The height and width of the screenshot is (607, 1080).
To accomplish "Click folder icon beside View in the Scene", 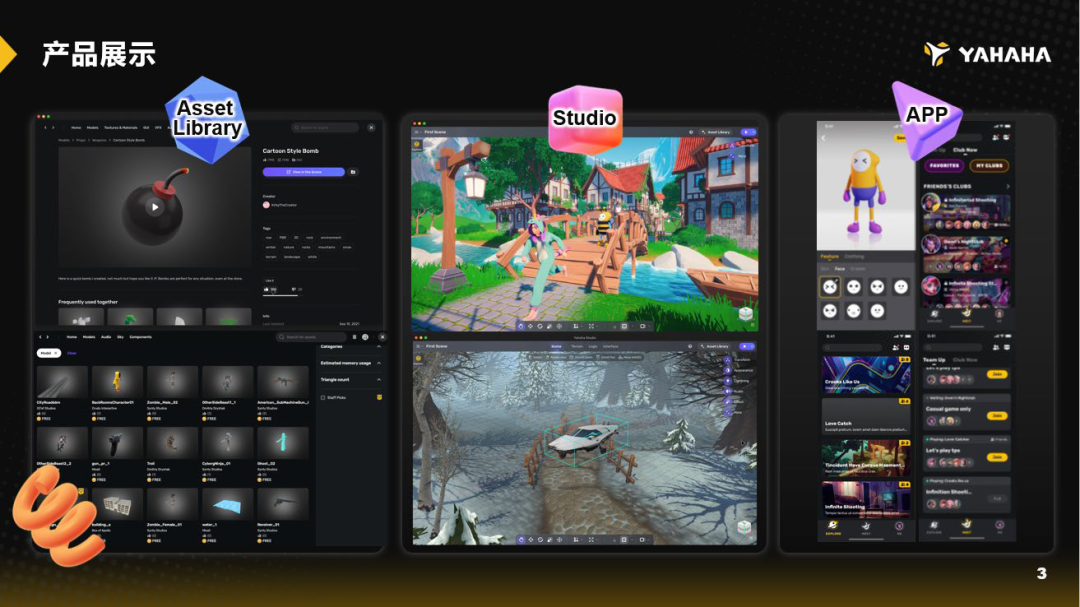I will click(353, 172).
